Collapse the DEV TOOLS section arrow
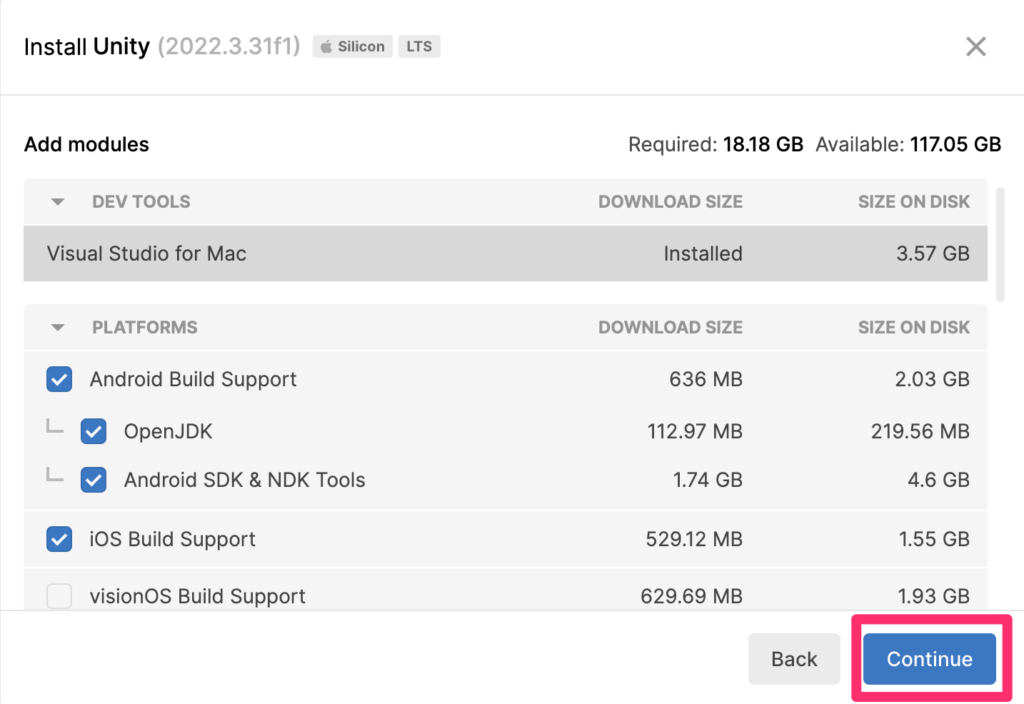Screen dimensions: 1024x704 [x=58, y=202]
